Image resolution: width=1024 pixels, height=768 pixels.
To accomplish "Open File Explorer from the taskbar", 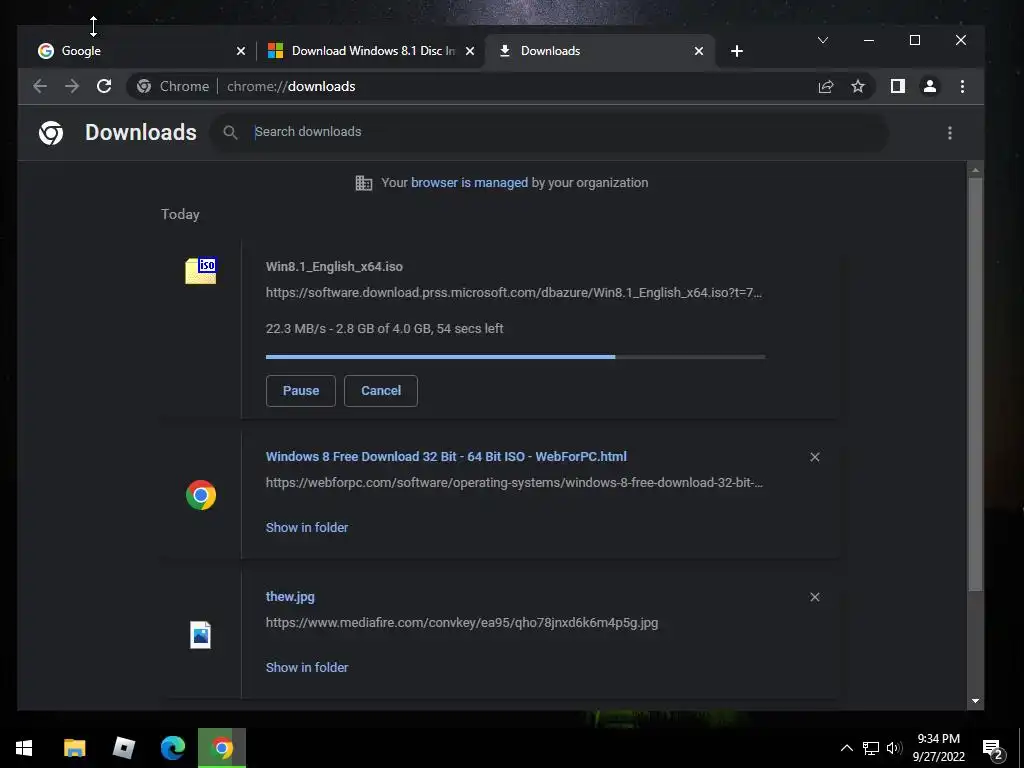I will (x=74, y=748).
